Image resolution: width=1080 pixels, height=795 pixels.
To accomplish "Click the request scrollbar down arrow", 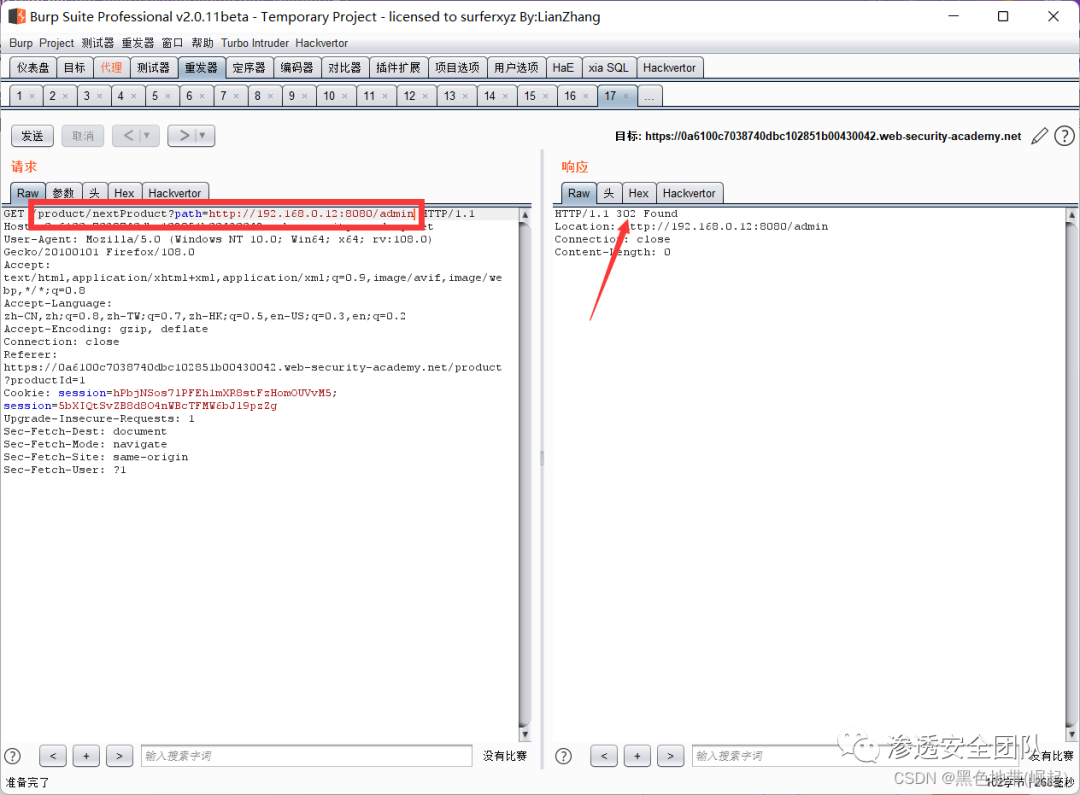I will [x=524, y=735].
